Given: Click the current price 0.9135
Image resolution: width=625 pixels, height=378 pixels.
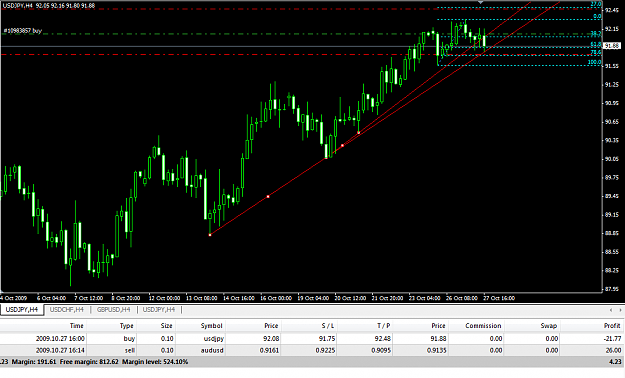Looking at the screenshot, I should [436, 350].
